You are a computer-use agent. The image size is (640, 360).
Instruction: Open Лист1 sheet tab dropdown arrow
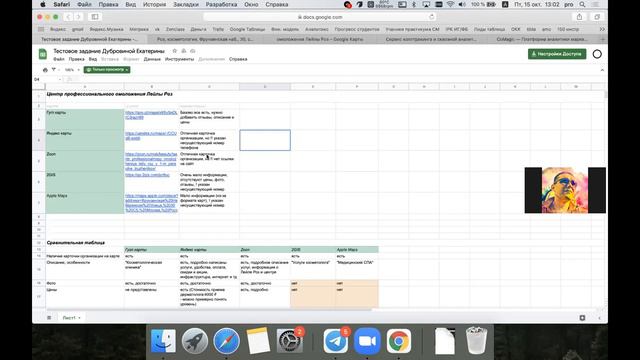point(80,318)
